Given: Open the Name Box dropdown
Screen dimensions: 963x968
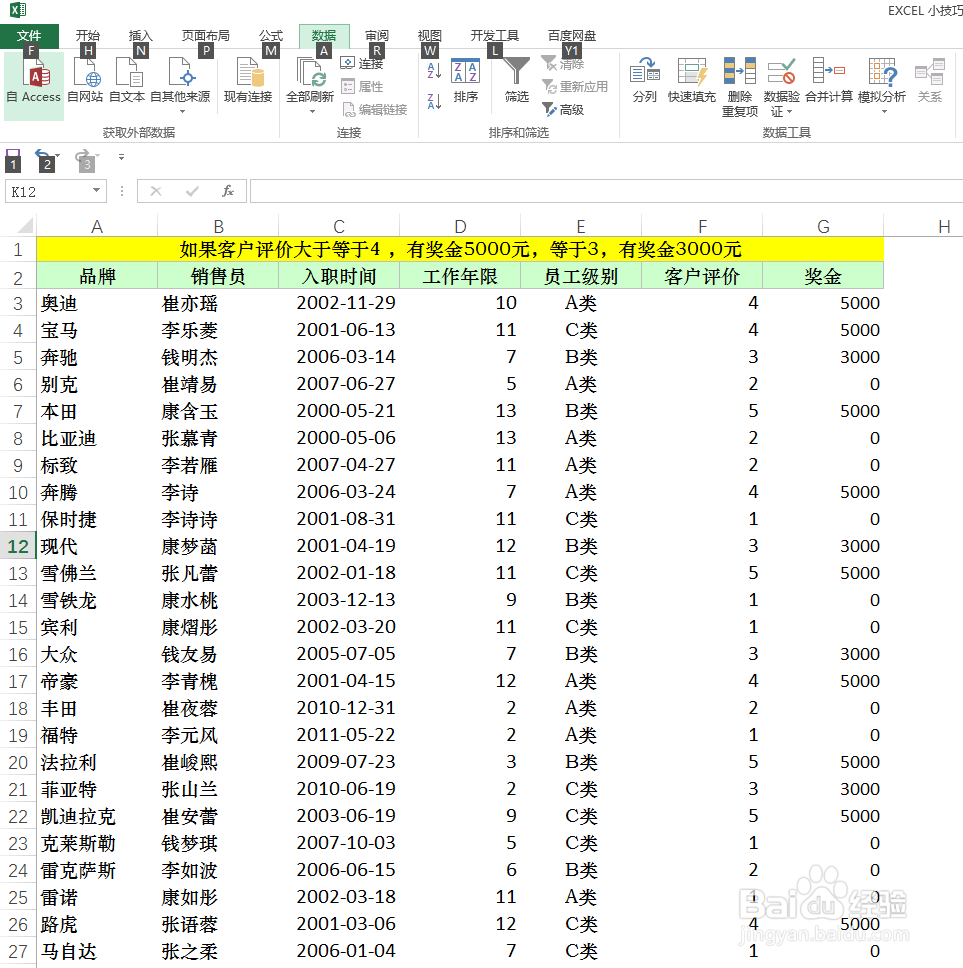Looking at the screenshot, I should coord(96,191).
